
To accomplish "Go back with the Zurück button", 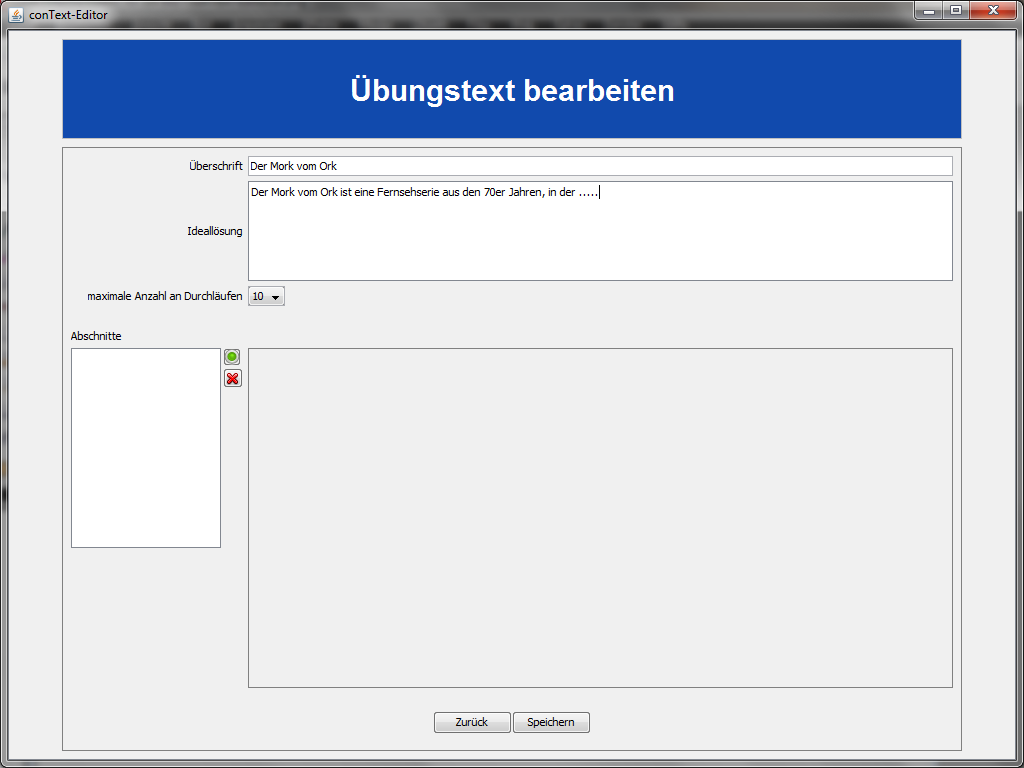I will pyautogui.click(x=472, y=722).
